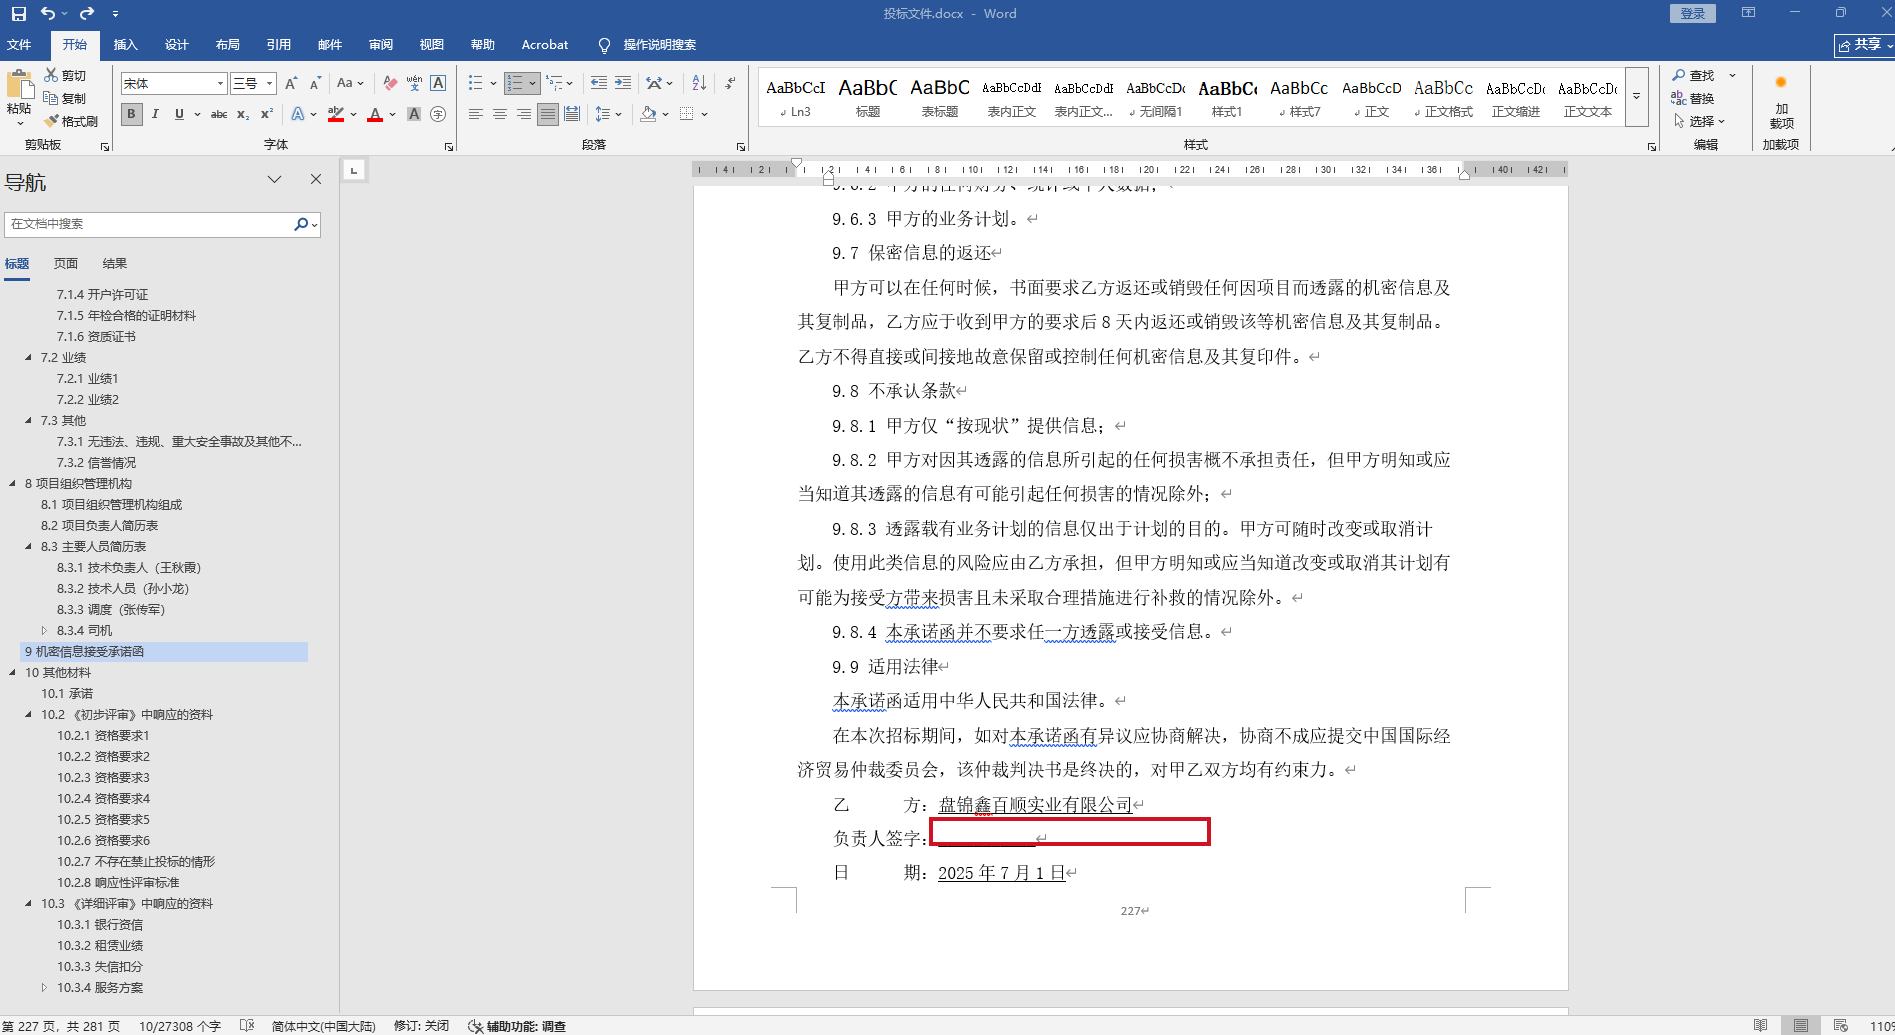Switch navigation pane to 页面 tab
This screenshot has width=1895, height=1035.
[66, 264]
